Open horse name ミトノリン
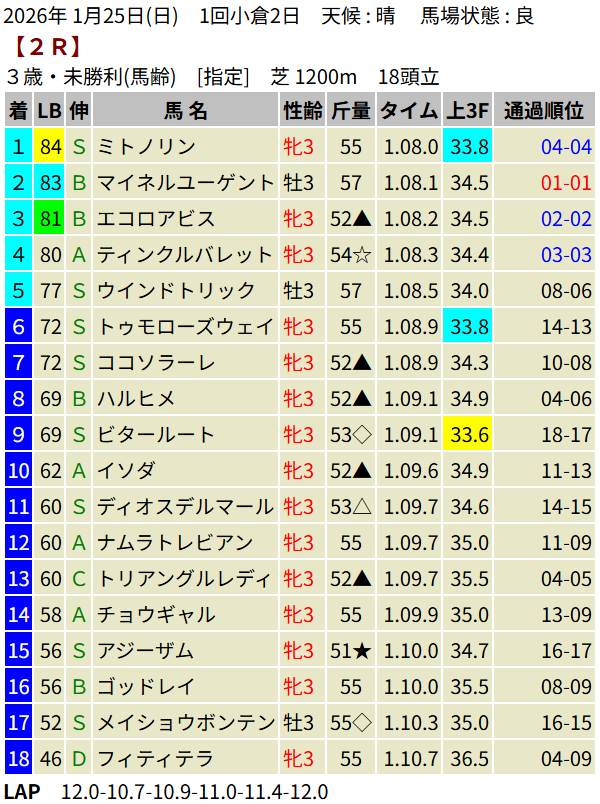600x804 pixels. click(x=146, y=147)
